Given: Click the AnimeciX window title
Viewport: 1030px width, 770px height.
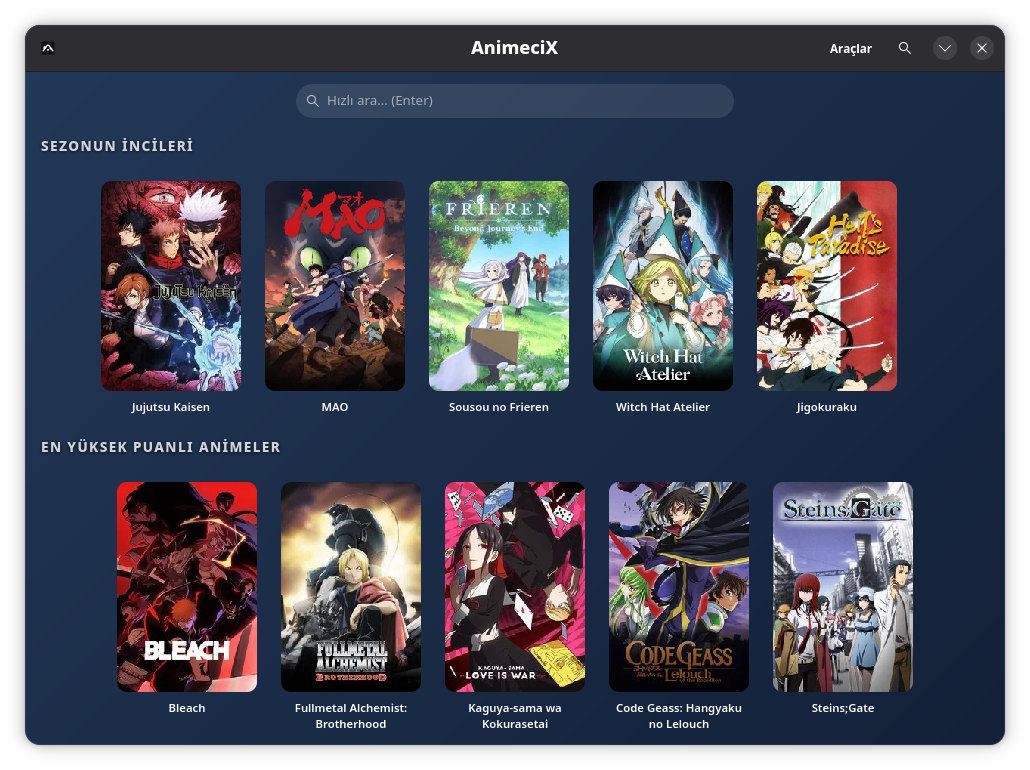Looking at the screenshot, I should tap(514, 48).
